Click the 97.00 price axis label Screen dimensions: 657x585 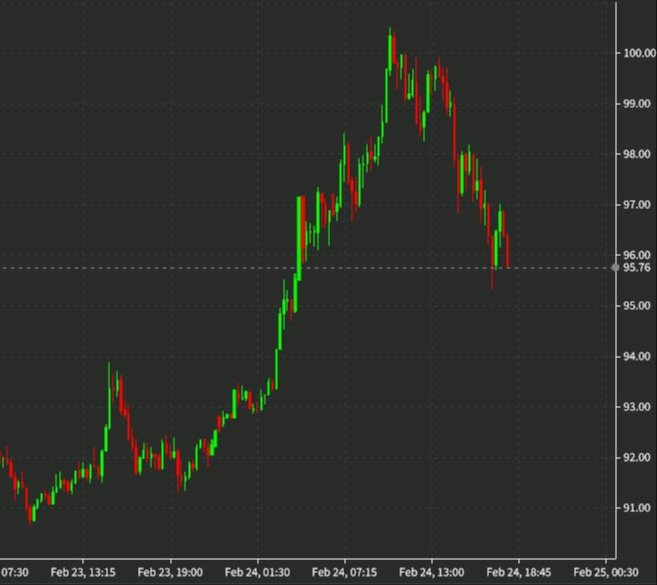pos(636,205)
